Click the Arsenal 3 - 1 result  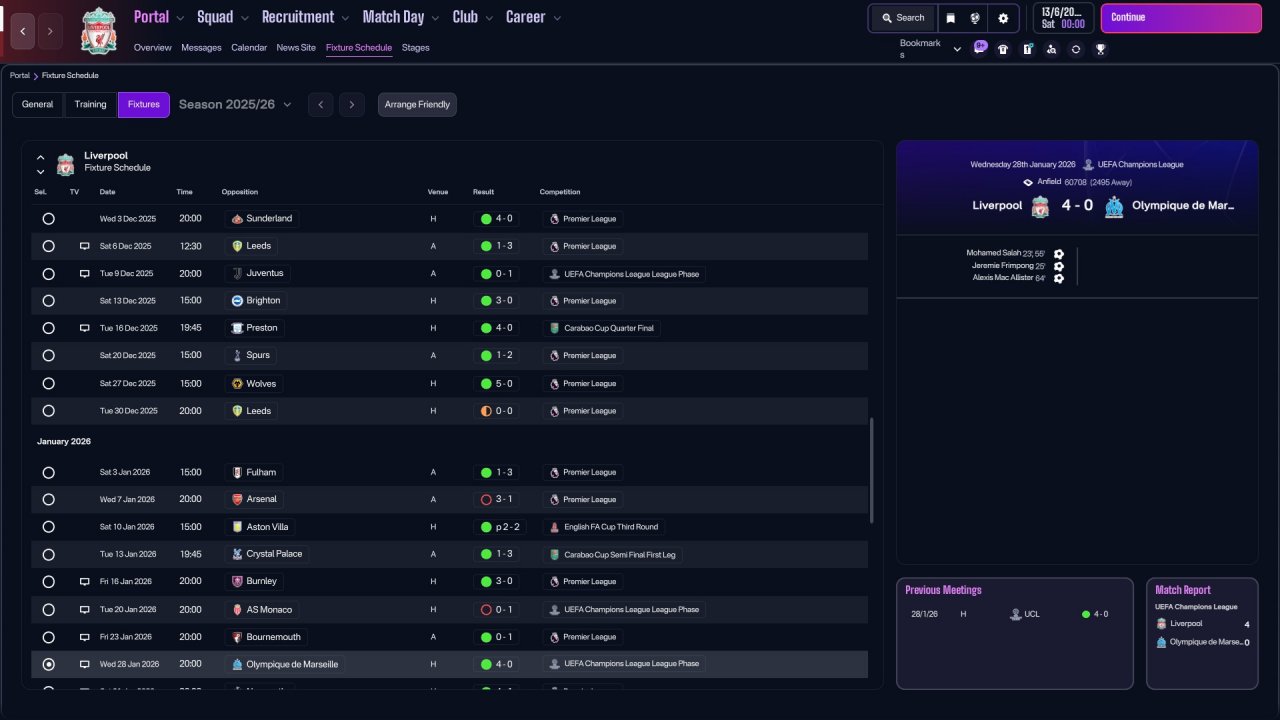[x=497, y=499]
